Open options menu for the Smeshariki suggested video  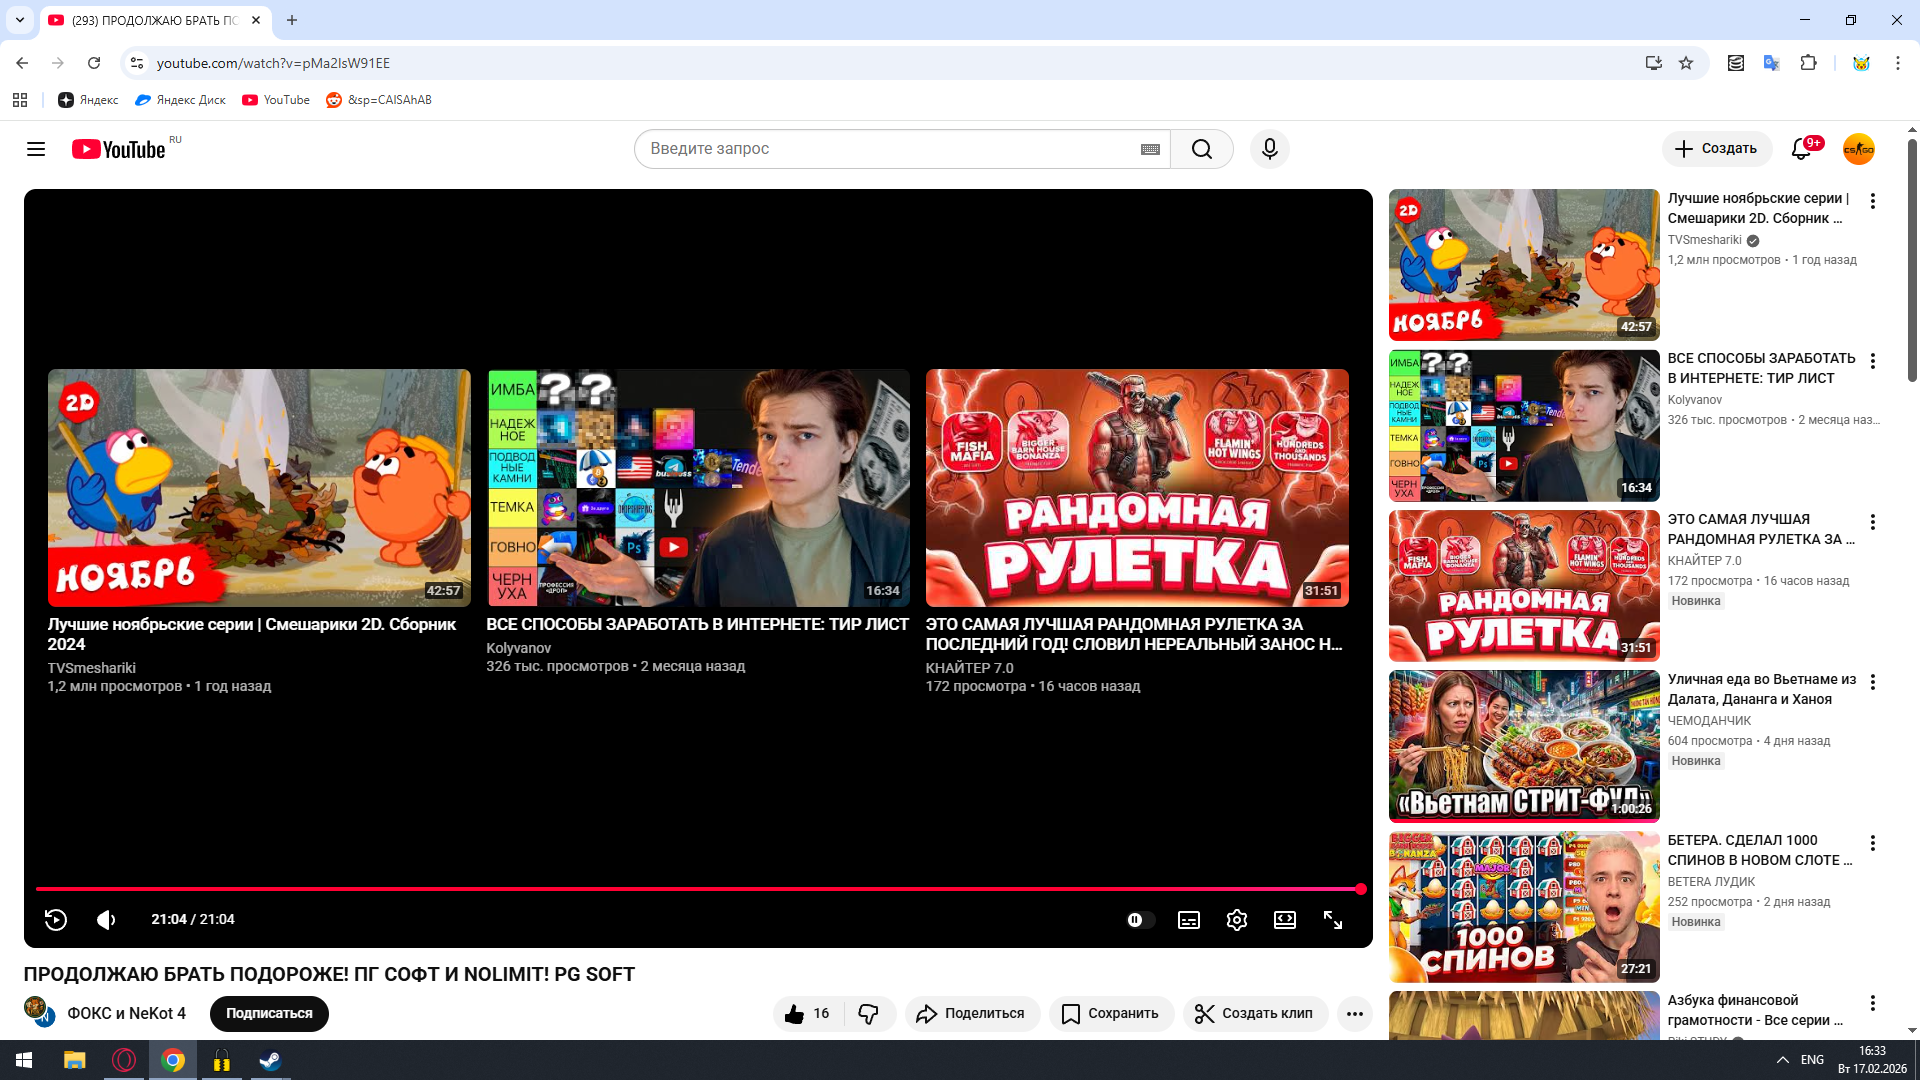1873,201
